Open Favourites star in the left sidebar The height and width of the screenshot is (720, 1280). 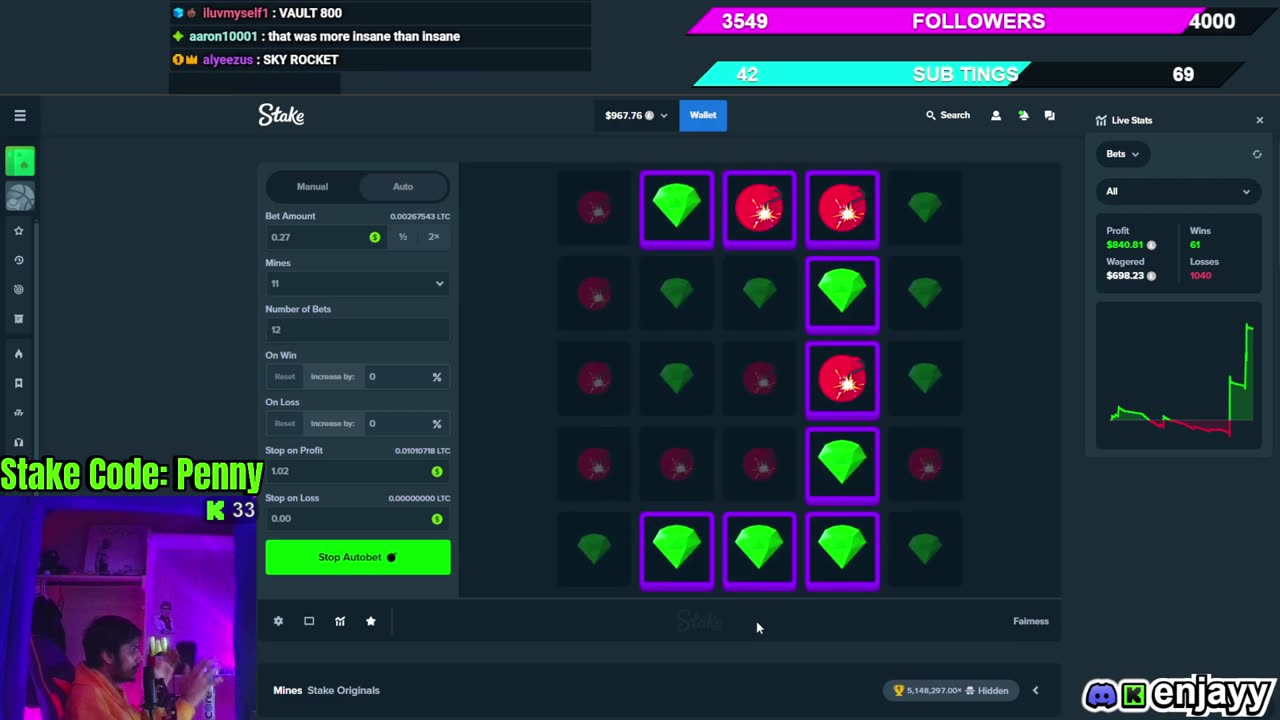coord(18,231)
